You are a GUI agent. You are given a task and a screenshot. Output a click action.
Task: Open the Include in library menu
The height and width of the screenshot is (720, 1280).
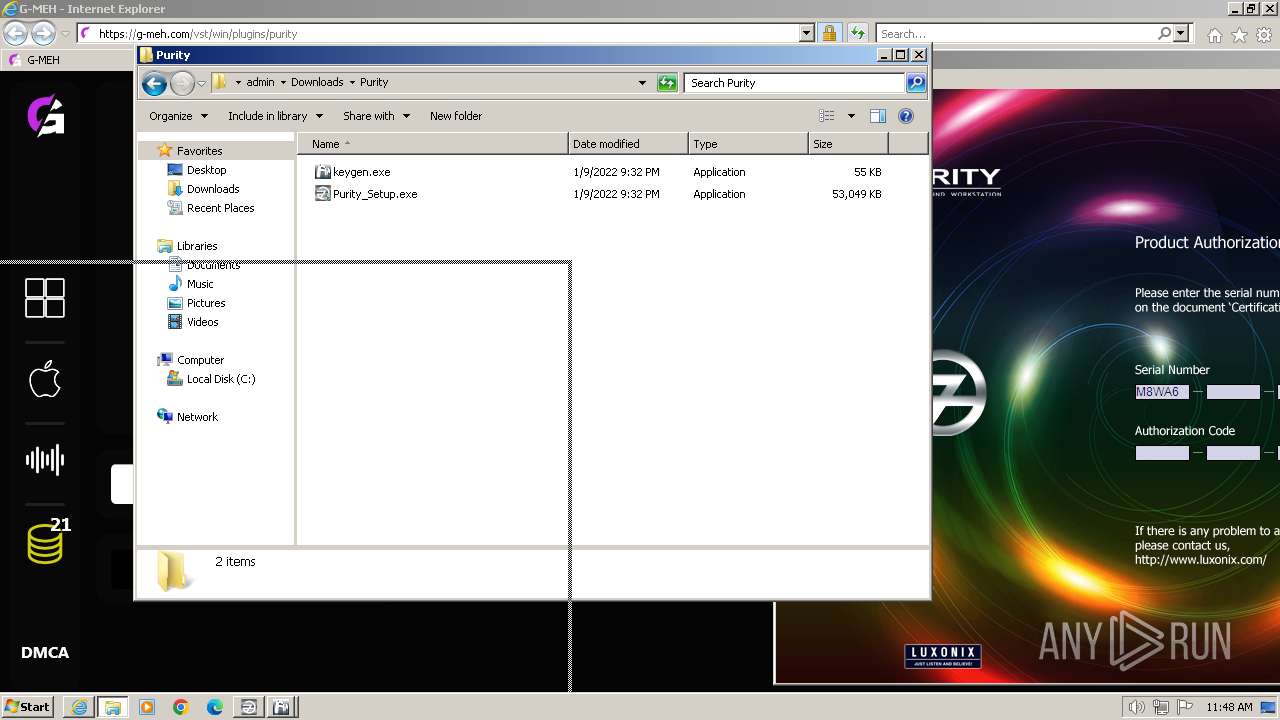(274, 116)
